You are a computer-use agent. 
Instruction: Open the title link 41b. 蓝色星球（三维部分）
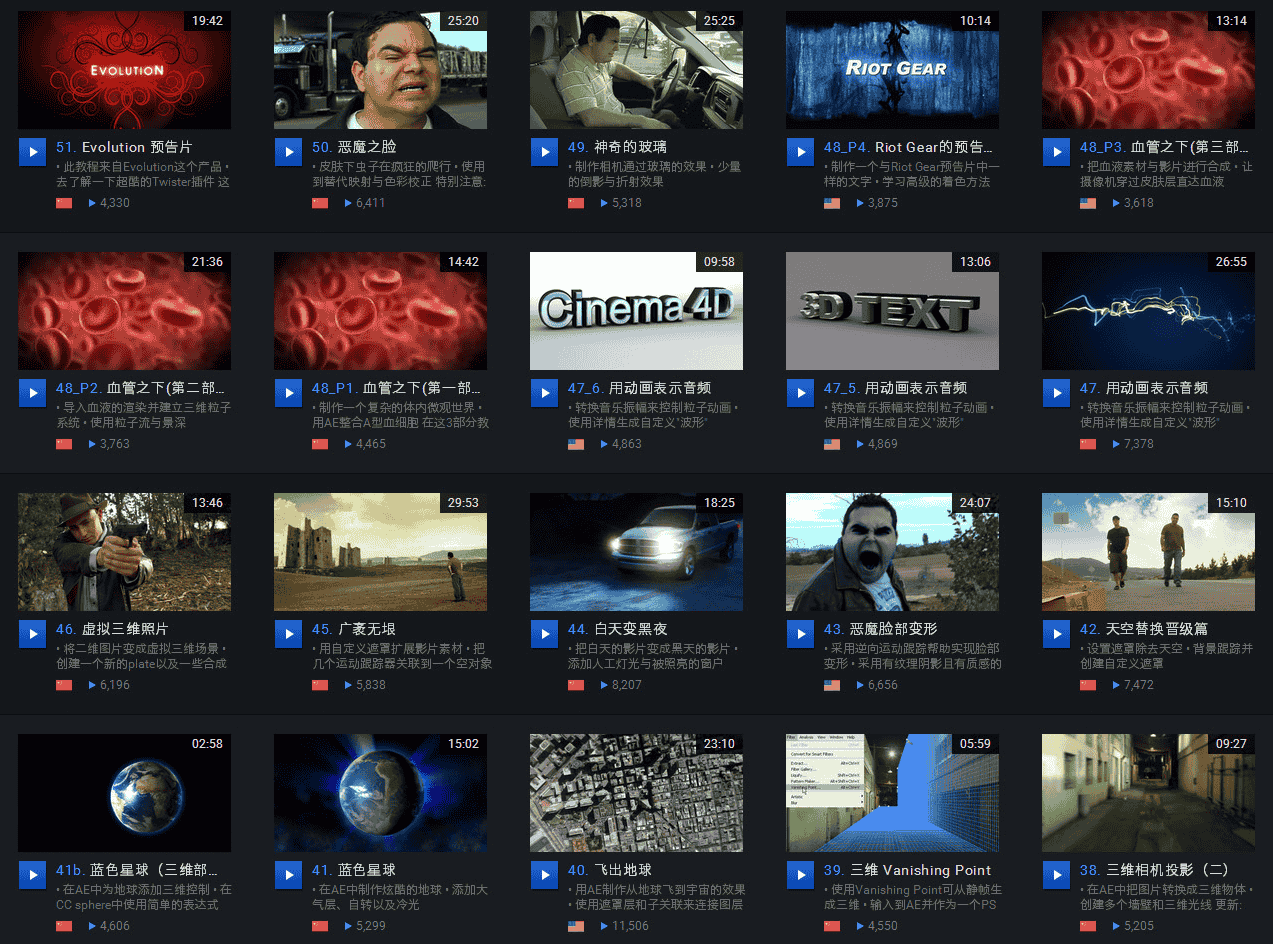tap(136, 870)
